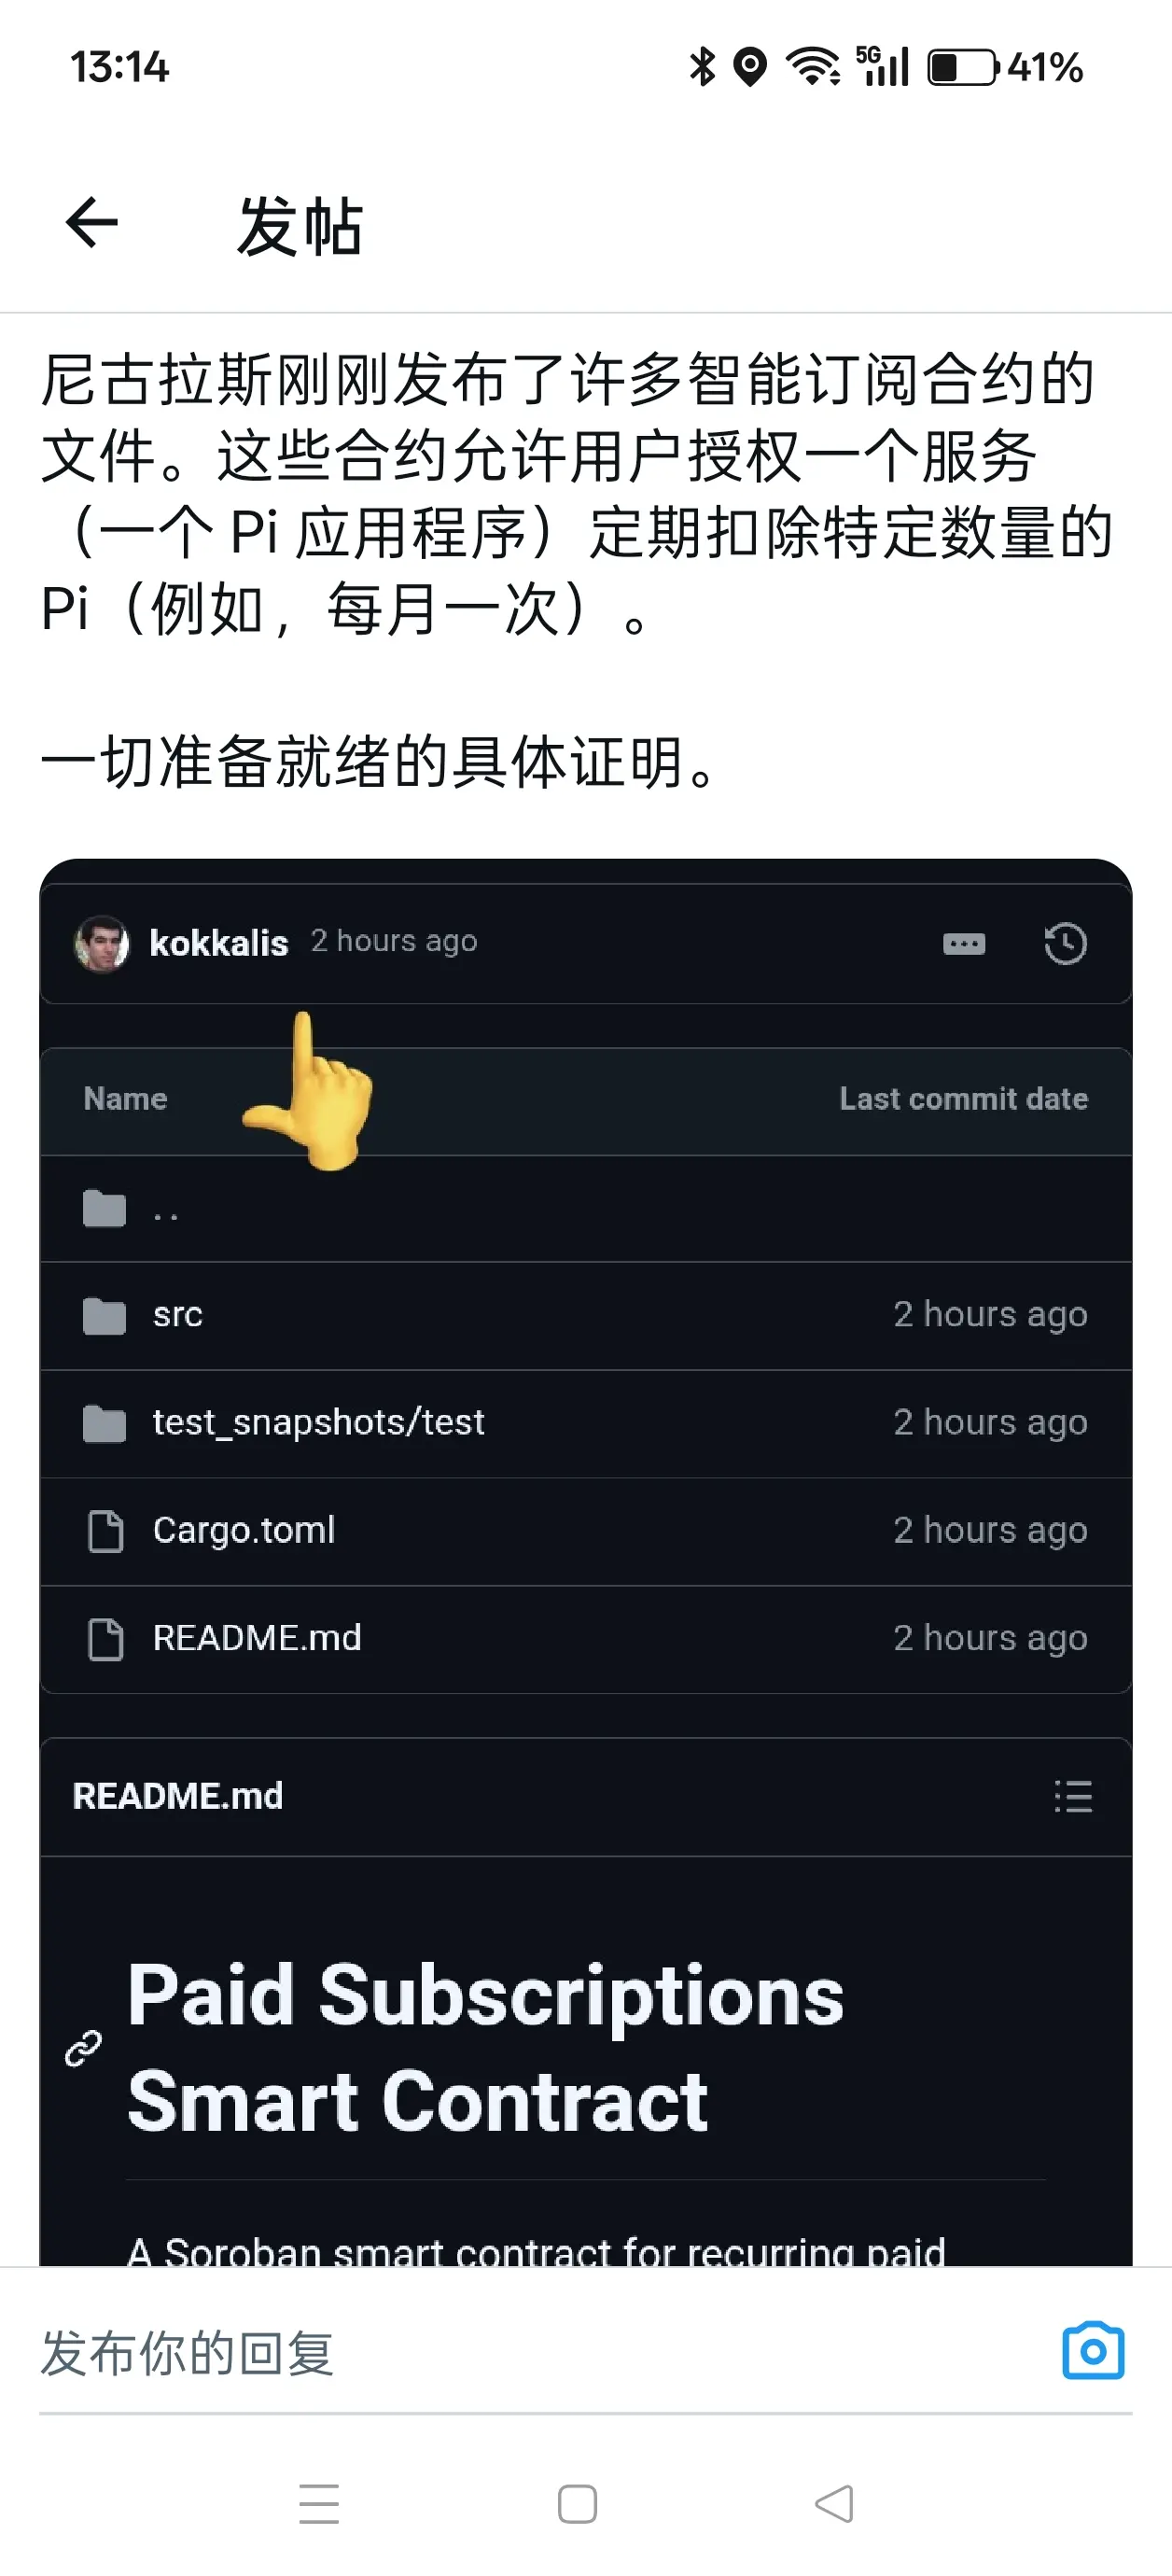
Task: Open the camera icon in reply bar
Action: coord(1093,2350)
